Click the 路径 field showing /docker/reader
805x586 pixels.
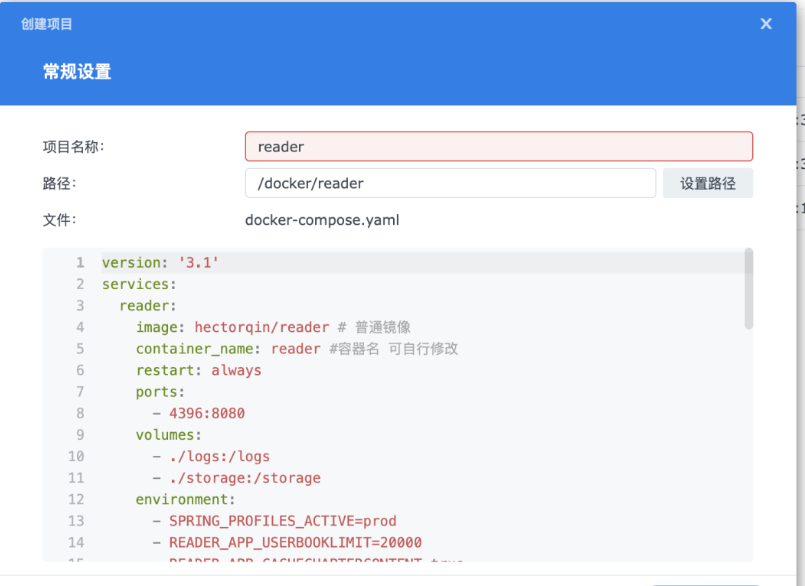(x=450, y=183)
